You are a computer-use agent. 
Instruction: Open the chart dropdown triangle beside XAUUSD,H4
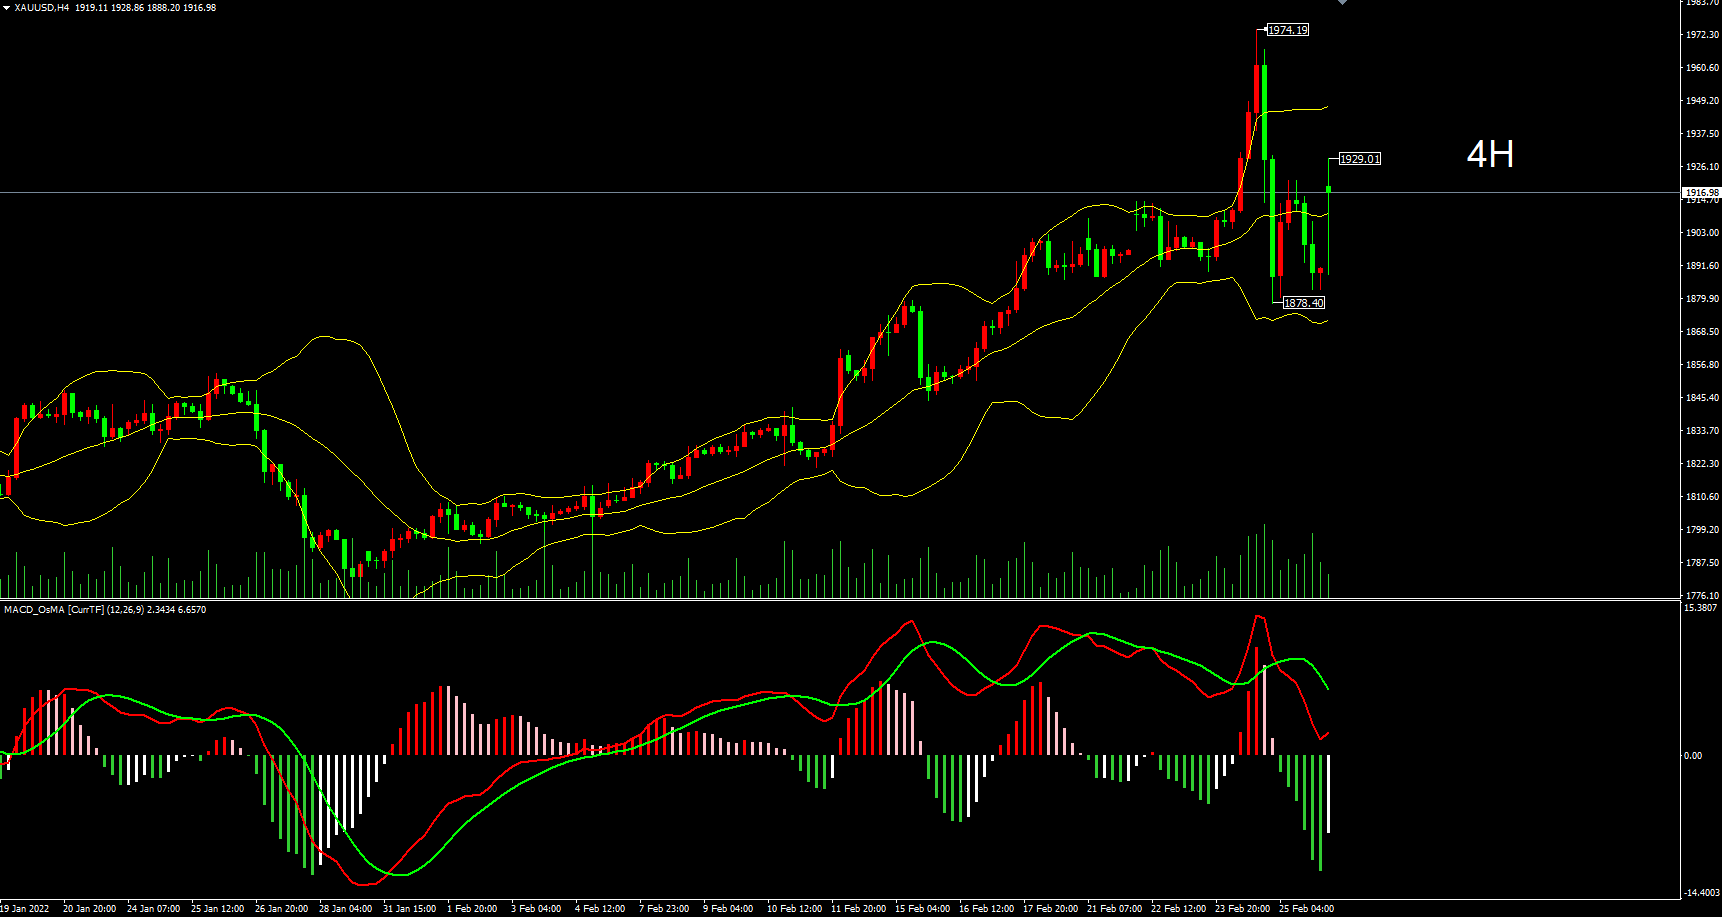click(6, 7)
